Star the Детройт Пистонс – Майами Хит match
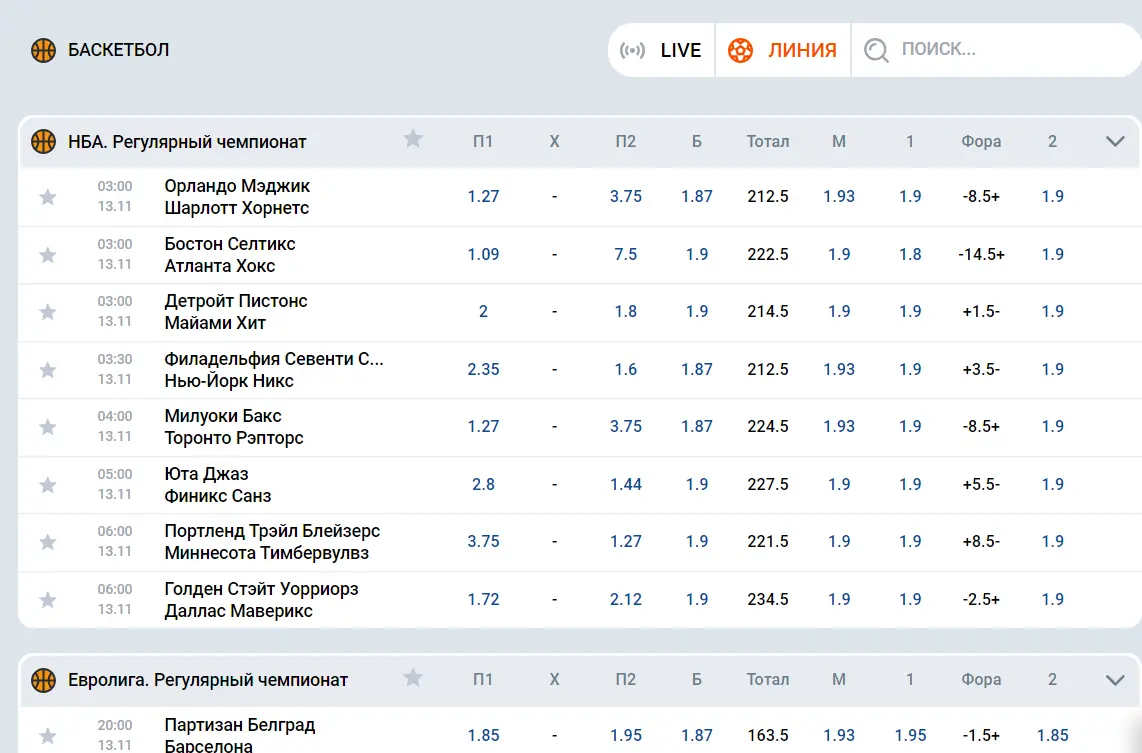Image resolution: width=1142 pixels, height=753 pixels. [47, 312]
